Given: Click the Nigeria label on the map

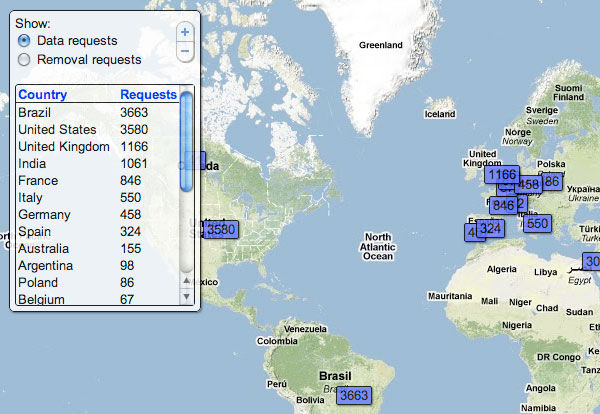Looking at the screenshot, I should click(517, 325).
